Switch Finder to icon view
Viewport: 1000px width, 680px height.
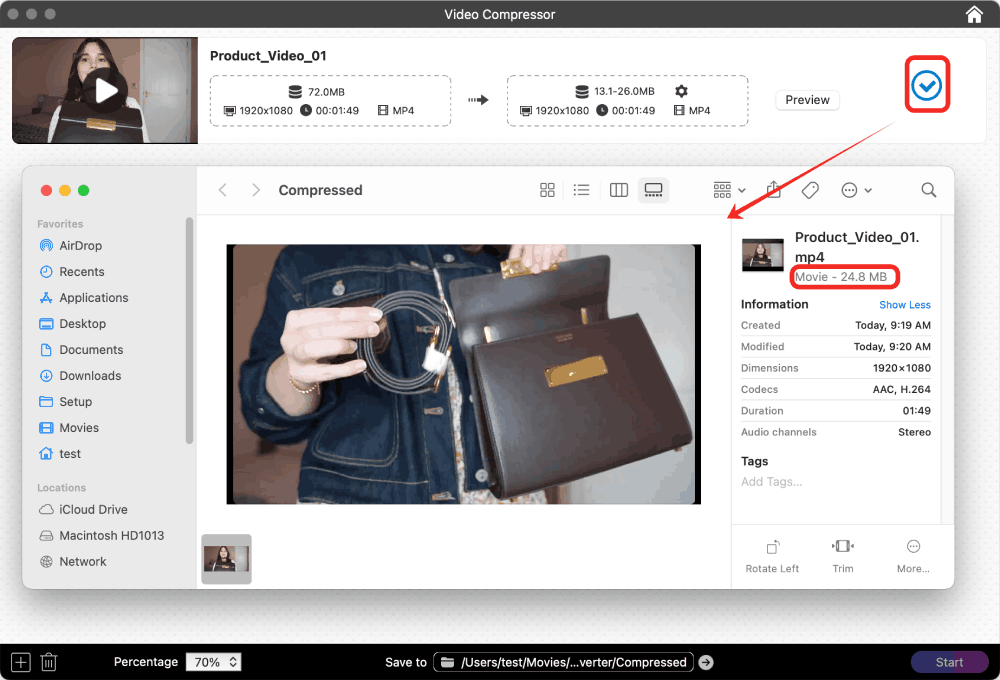(x=547, y=190)
